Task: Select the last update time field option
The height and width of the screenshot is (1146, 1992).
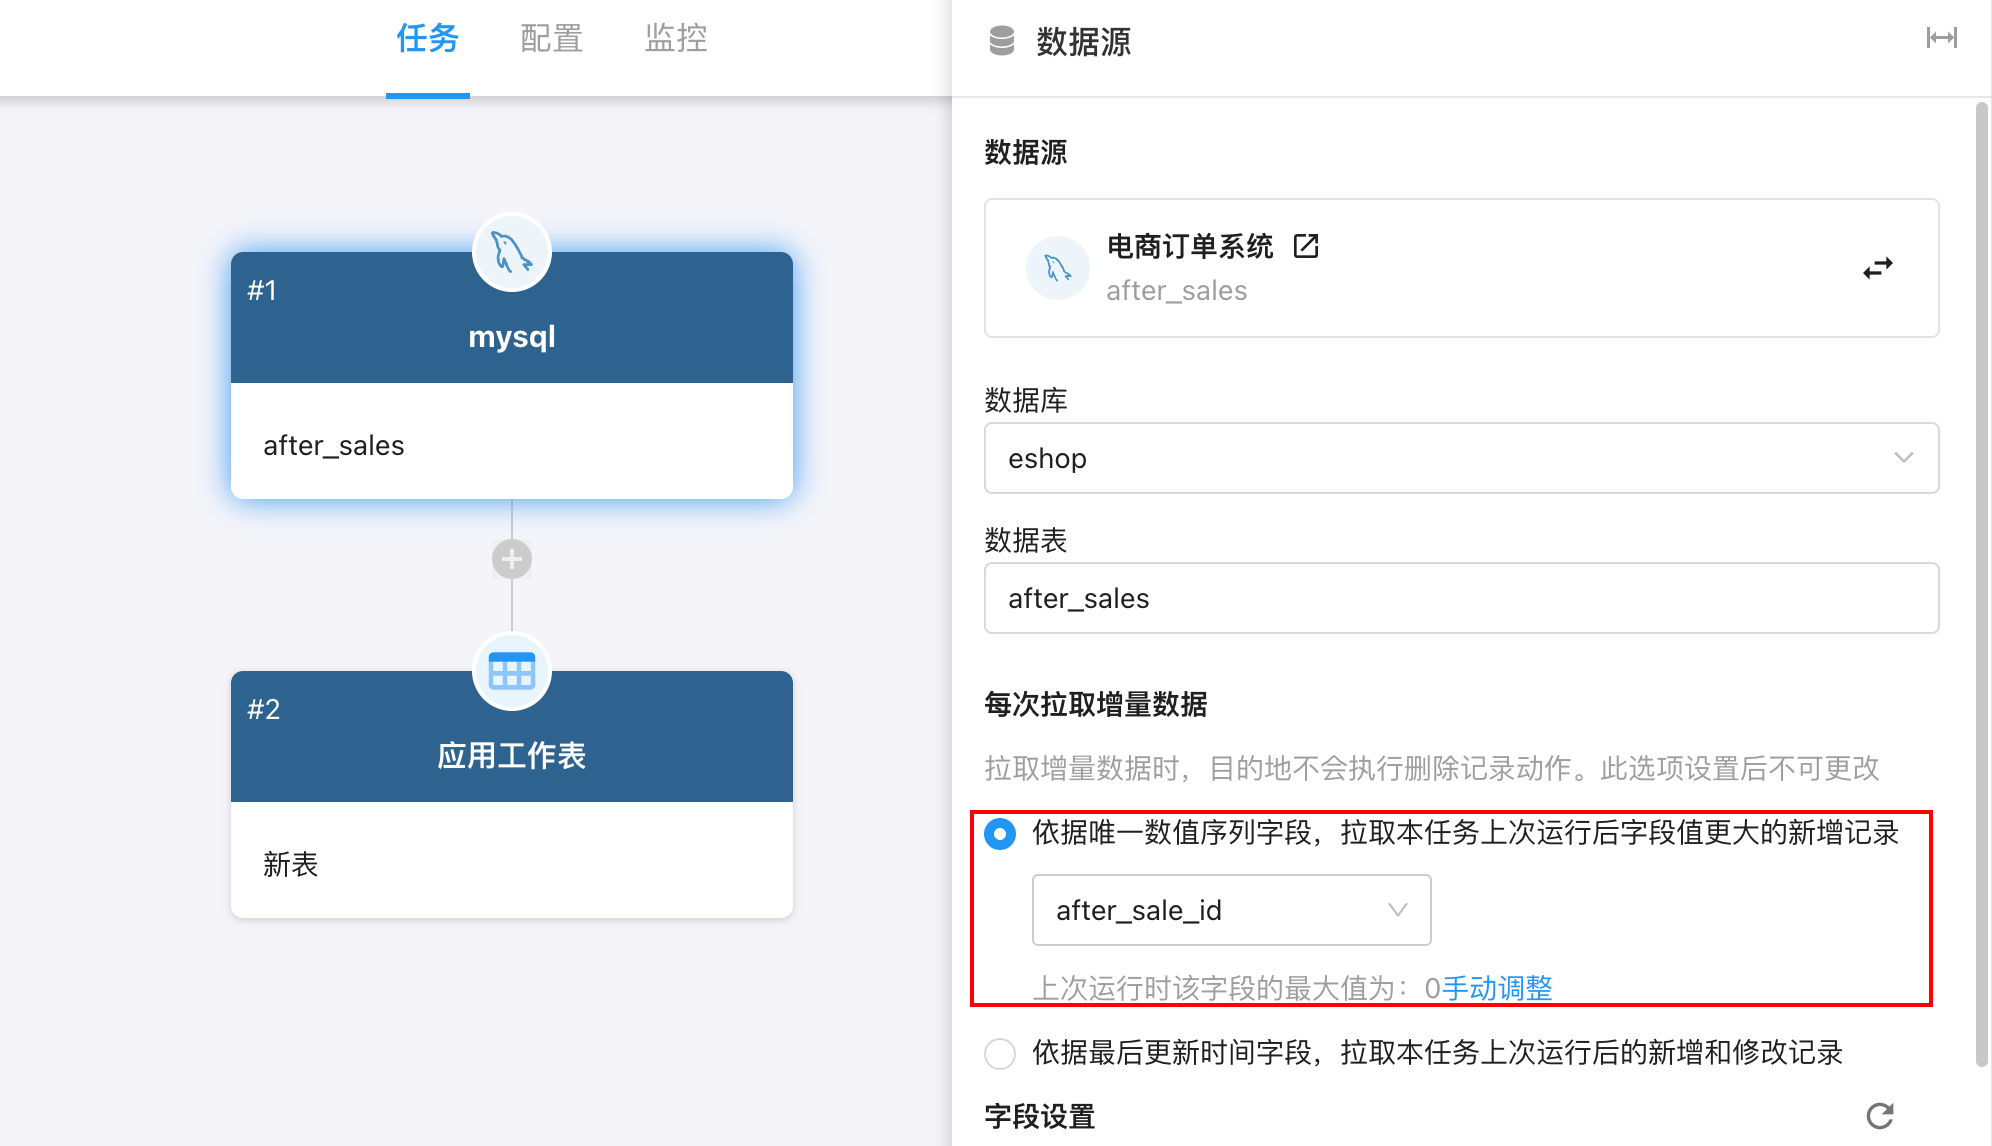Action: 999,1053
